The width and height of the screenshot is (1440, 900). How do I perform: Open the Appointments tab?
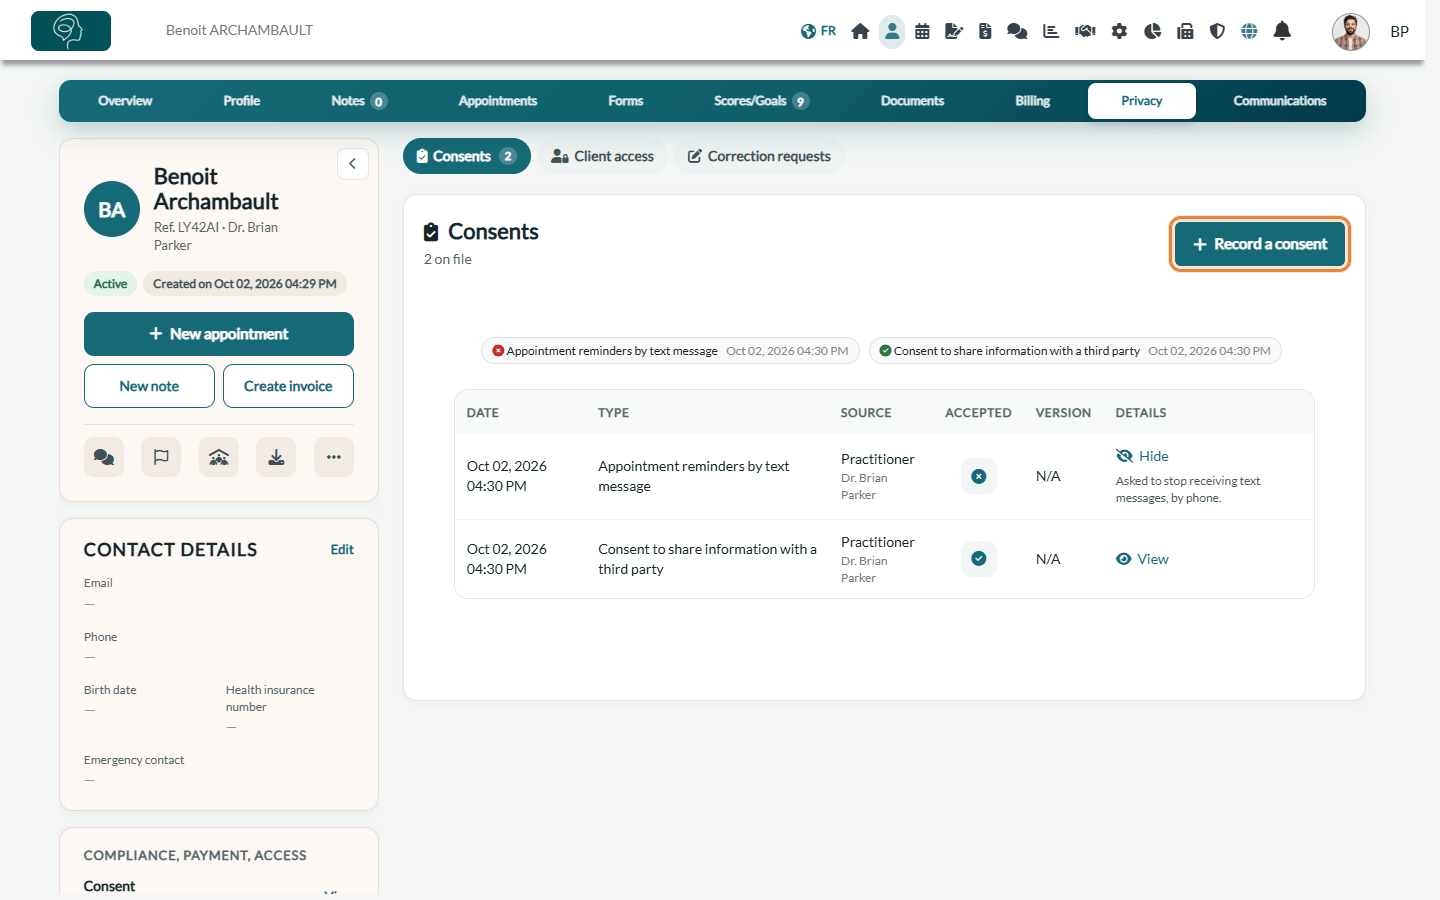tap(498, 101)
